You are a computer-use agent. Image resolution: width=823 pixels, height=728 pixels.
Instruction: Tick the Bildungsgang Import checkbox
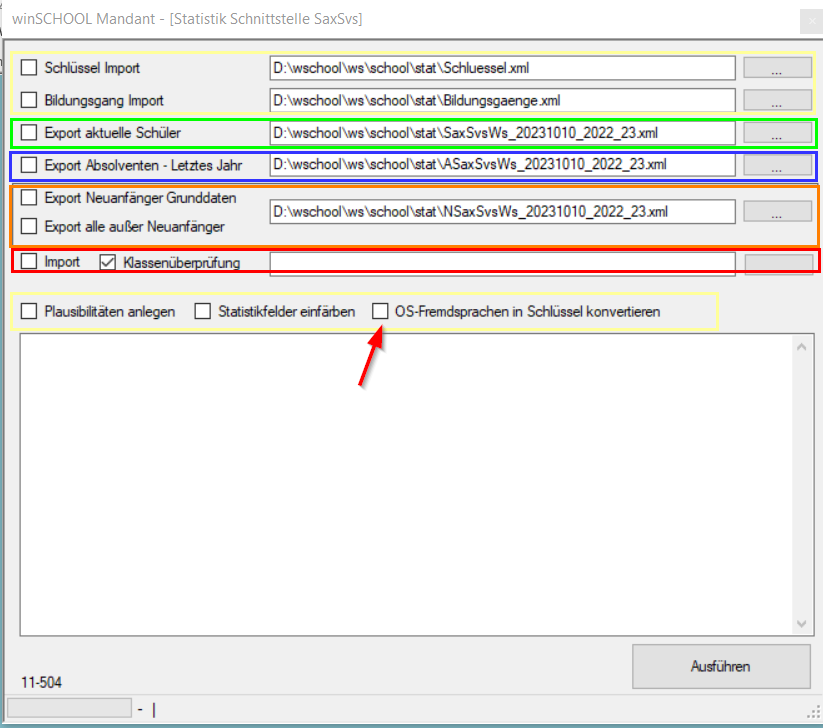[x=29, y=101]
